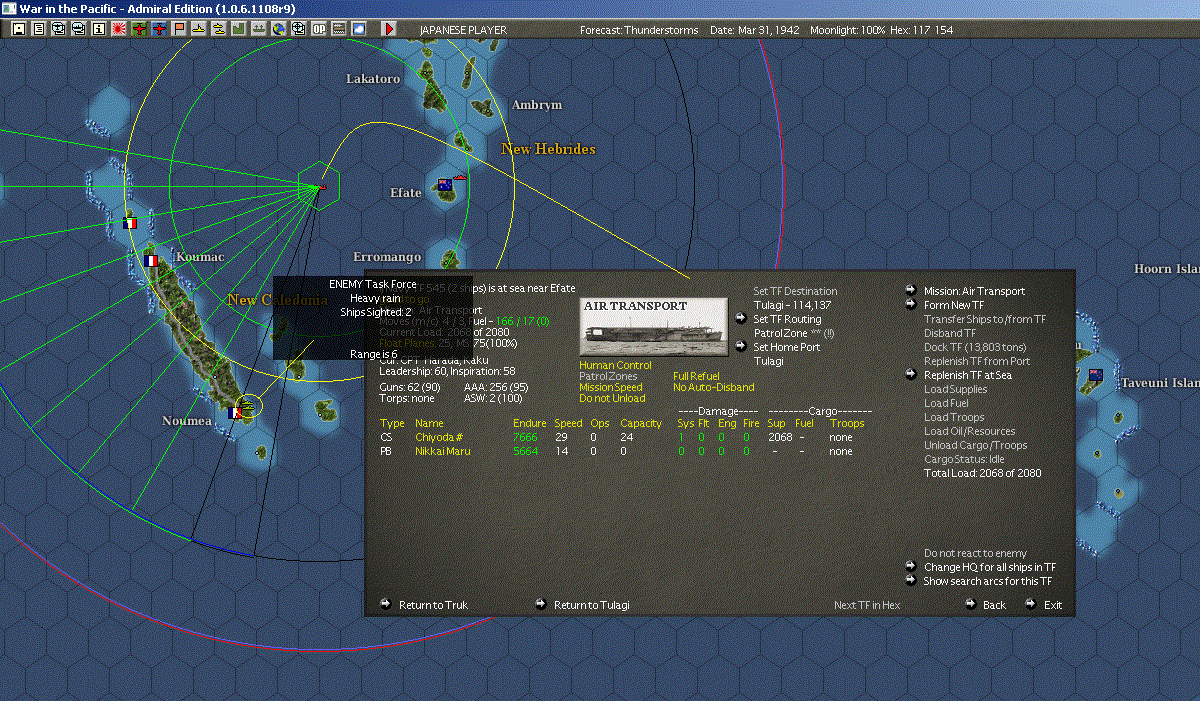
Task: Toggle Do not react to enemy
Action: coord(975,553)
